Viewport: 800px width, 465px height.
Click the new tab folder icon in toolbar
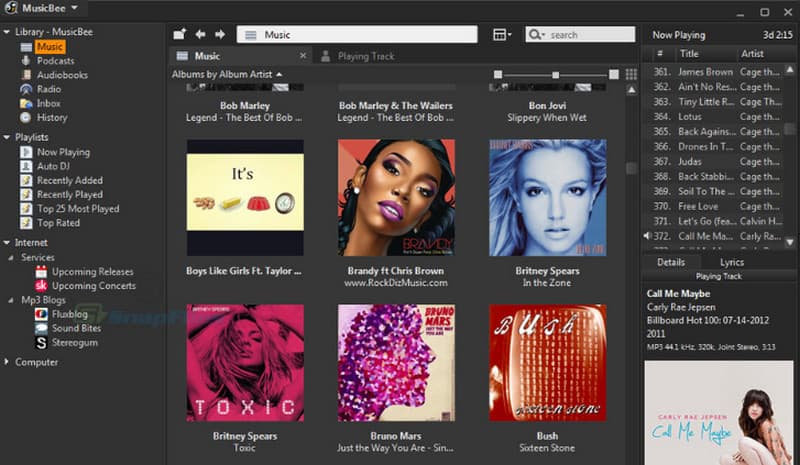(x=179, y=34)
